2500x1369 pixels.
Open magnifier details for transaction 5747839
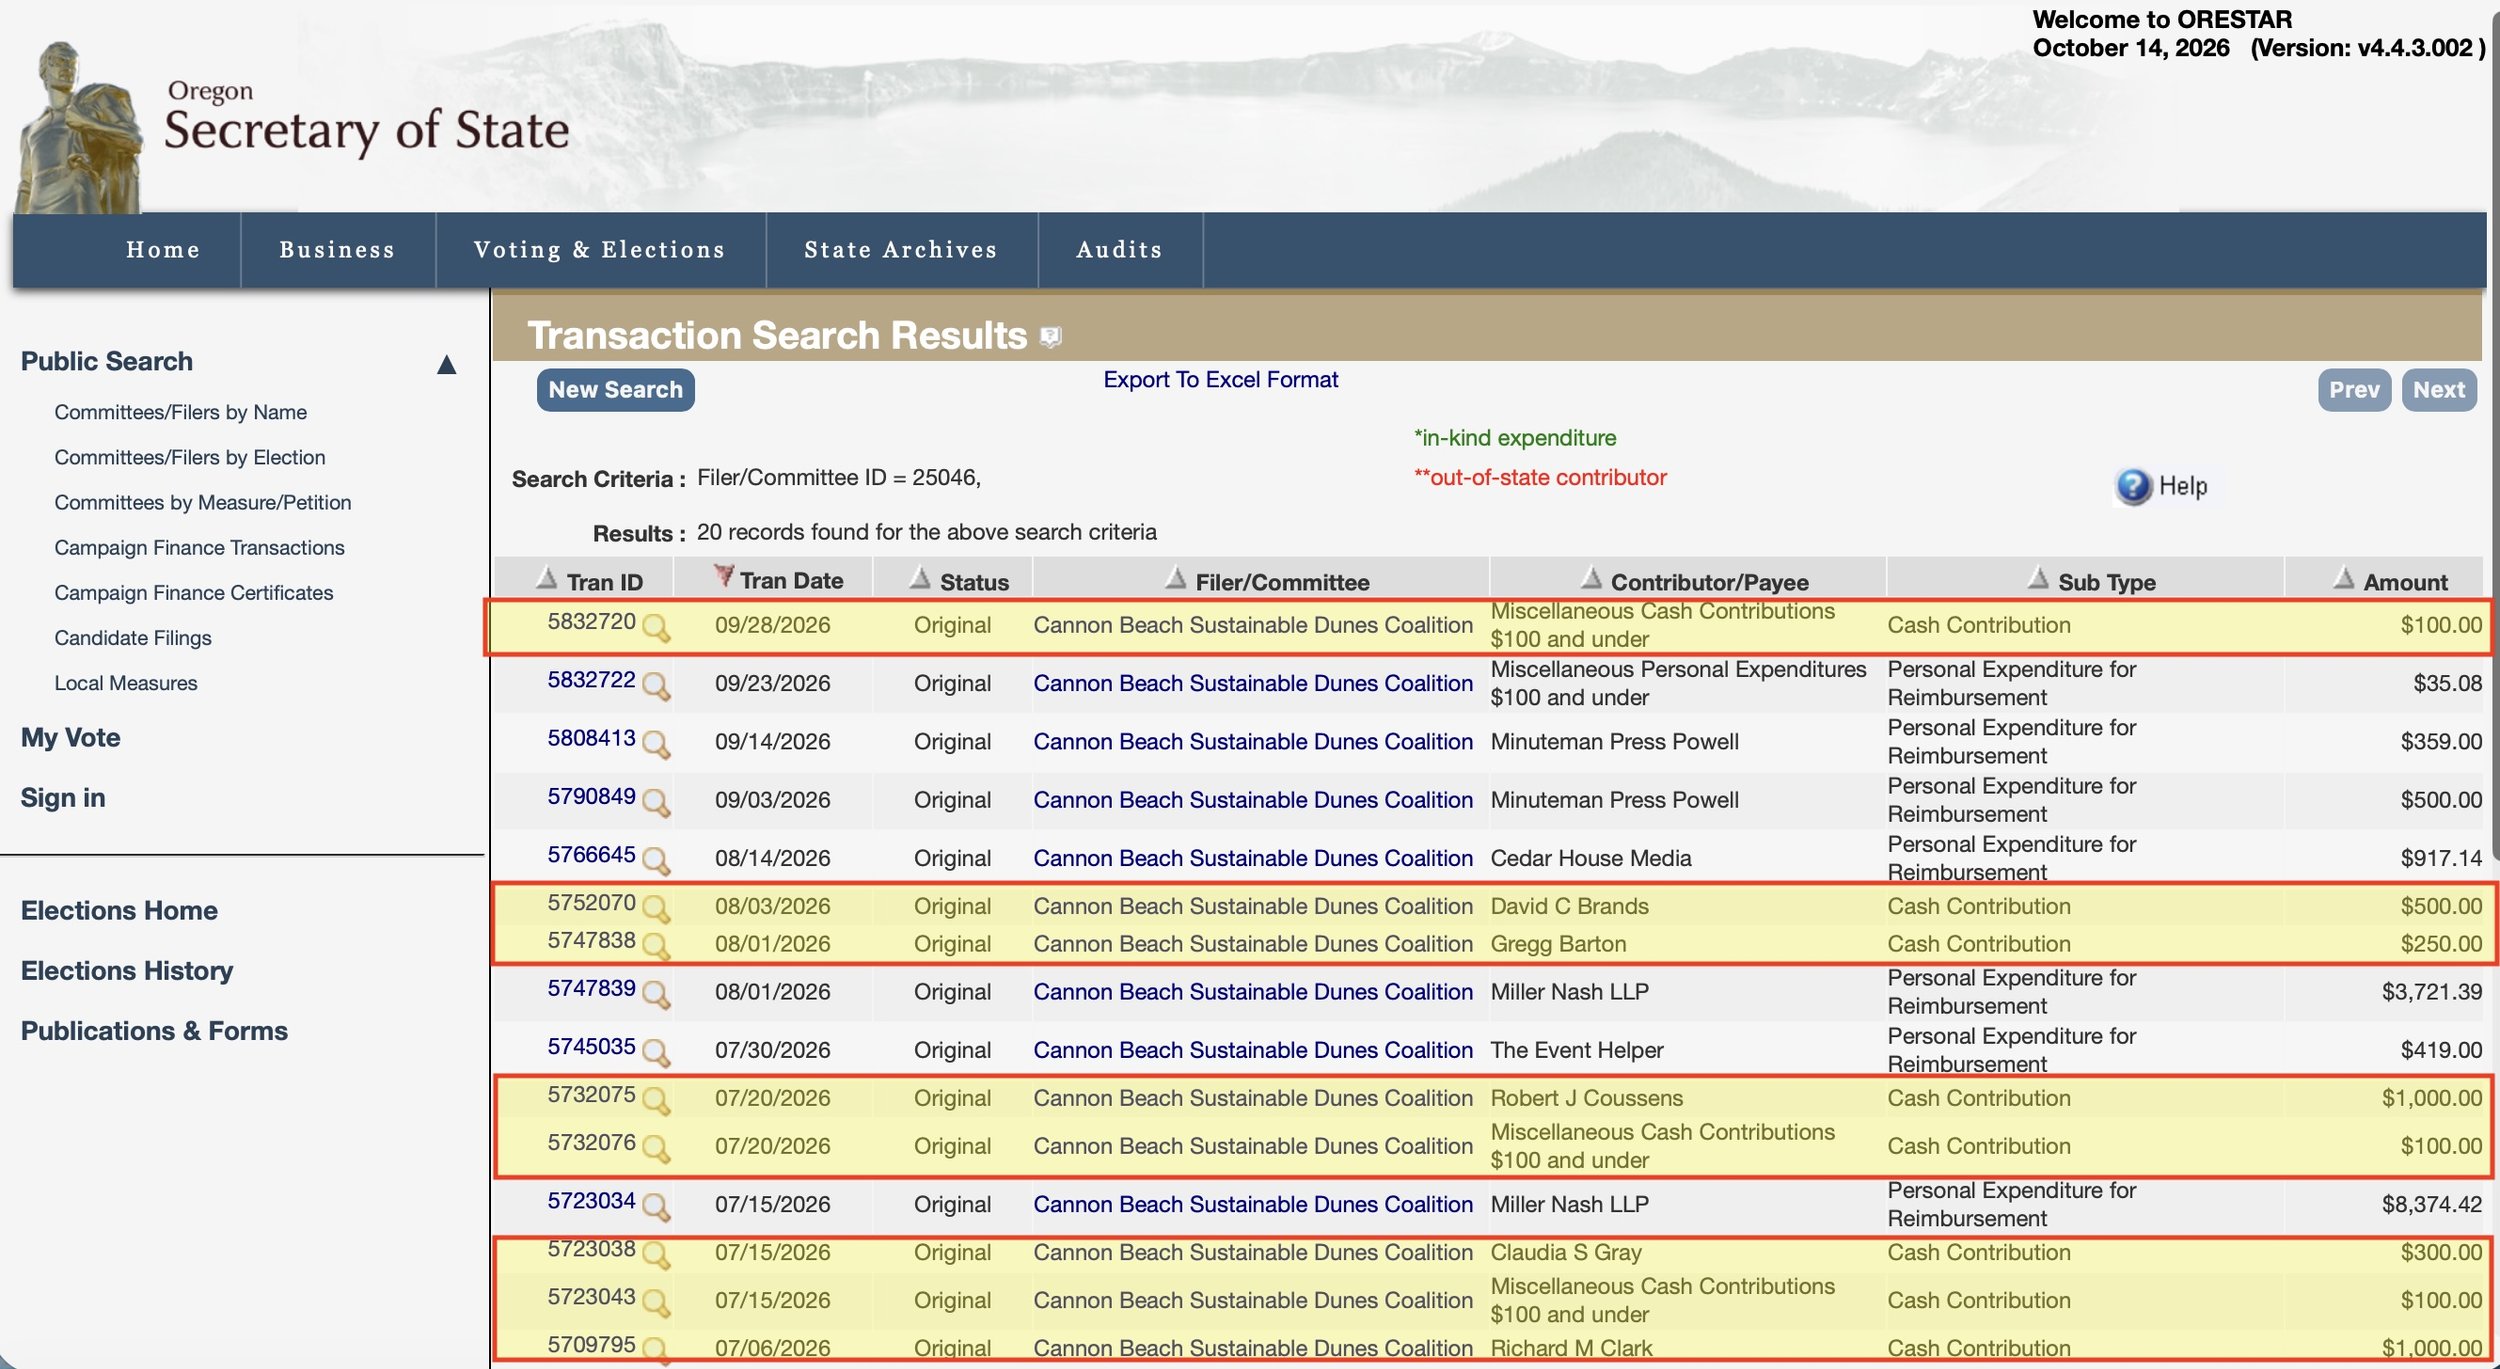point(656,994)
